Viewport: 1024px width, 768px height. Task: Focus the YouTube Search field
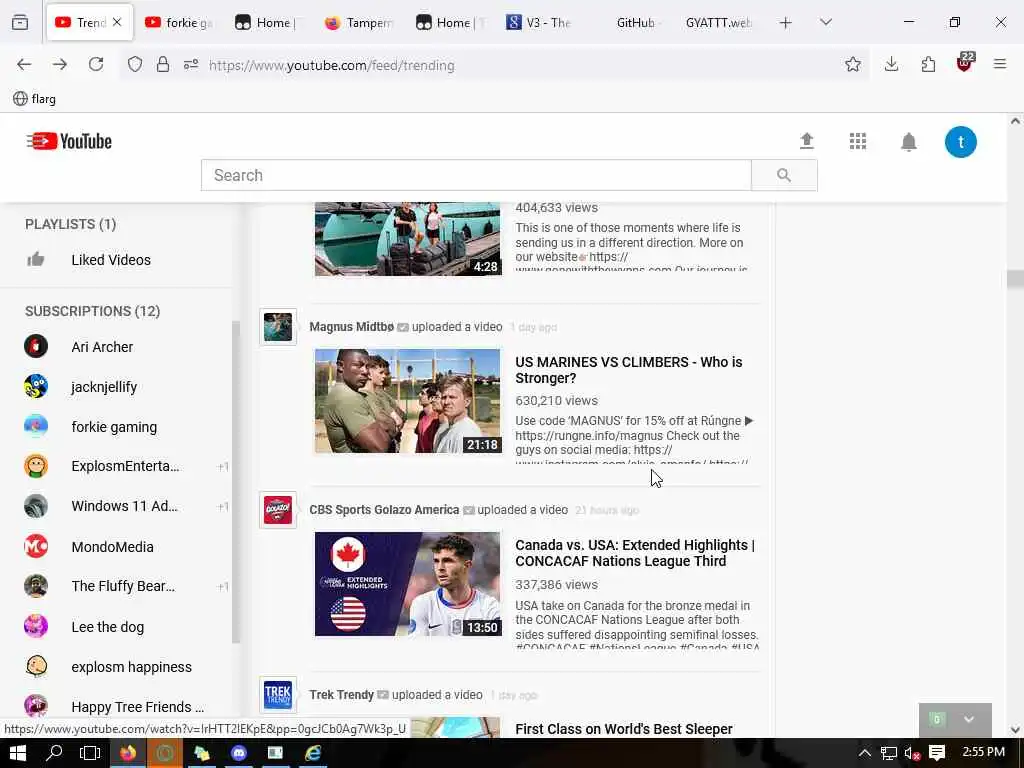(x=476, y=175)
